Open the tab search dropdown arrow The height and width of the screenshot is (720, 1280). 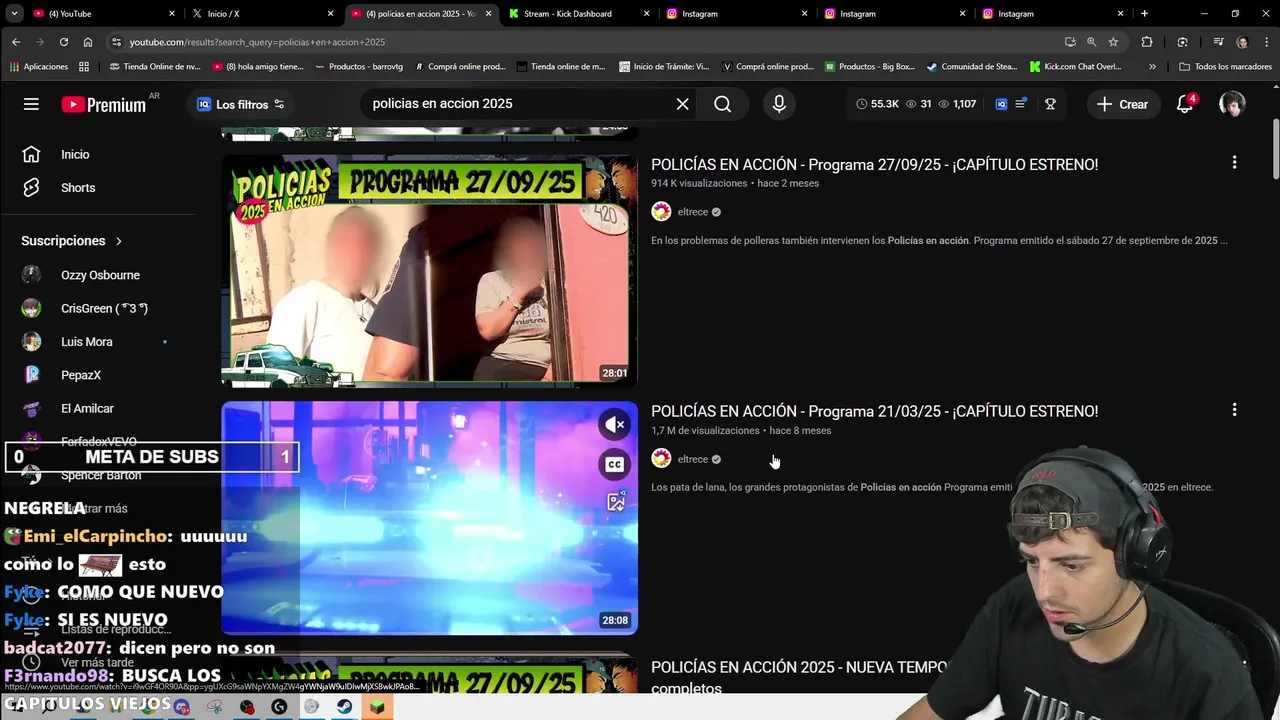(x=14, y=14)
